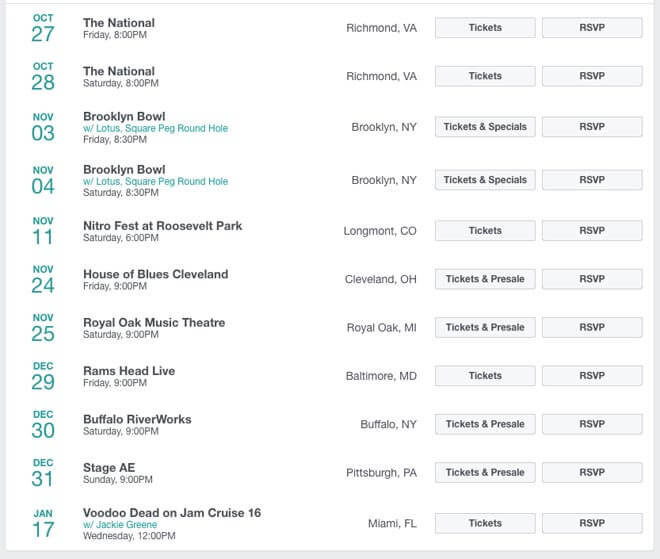
Task: RSVP to Nitro Fest in Longmont
Action: click(x=592, y=231)
